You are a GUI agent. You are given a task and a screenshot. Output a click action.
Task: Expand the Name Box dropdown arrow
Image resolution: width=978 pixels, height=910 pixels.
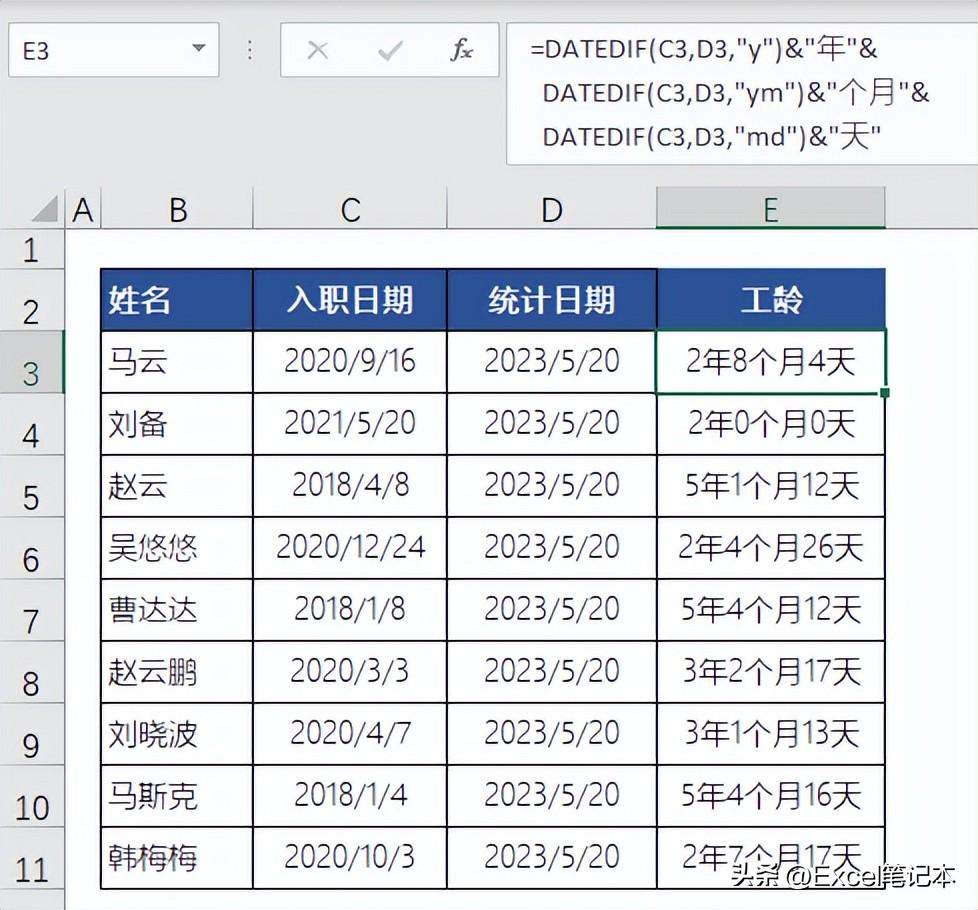[199, 48]
